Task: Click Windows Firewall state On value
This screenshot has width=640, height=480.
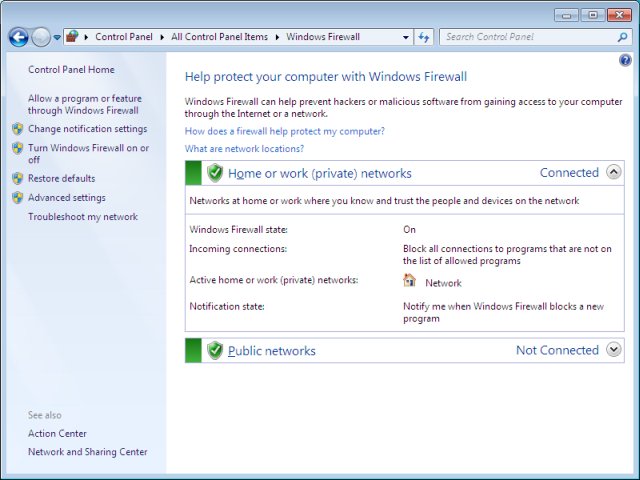Action: click(x=409, y=229)
